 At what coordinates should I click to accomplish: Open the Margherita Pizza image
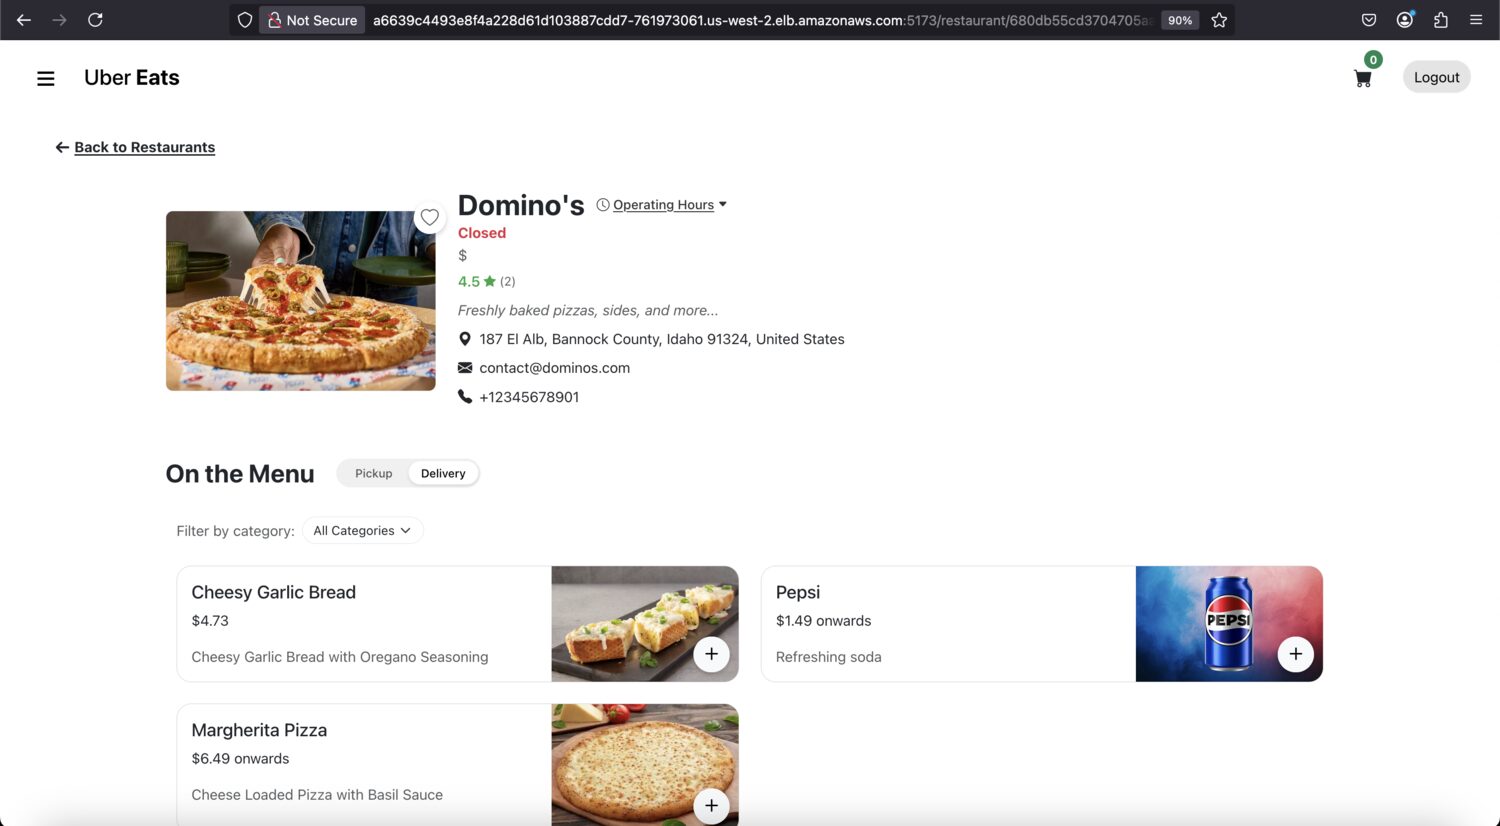pos(645,765)
